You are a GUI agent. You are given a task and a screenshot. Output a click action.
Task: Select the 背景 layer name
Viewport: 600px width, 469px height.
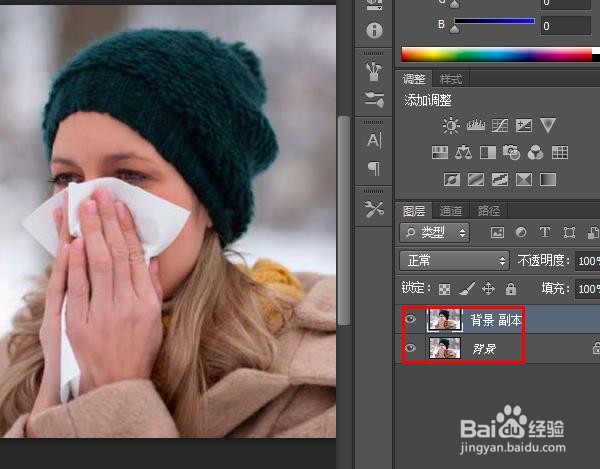[484, 348]
